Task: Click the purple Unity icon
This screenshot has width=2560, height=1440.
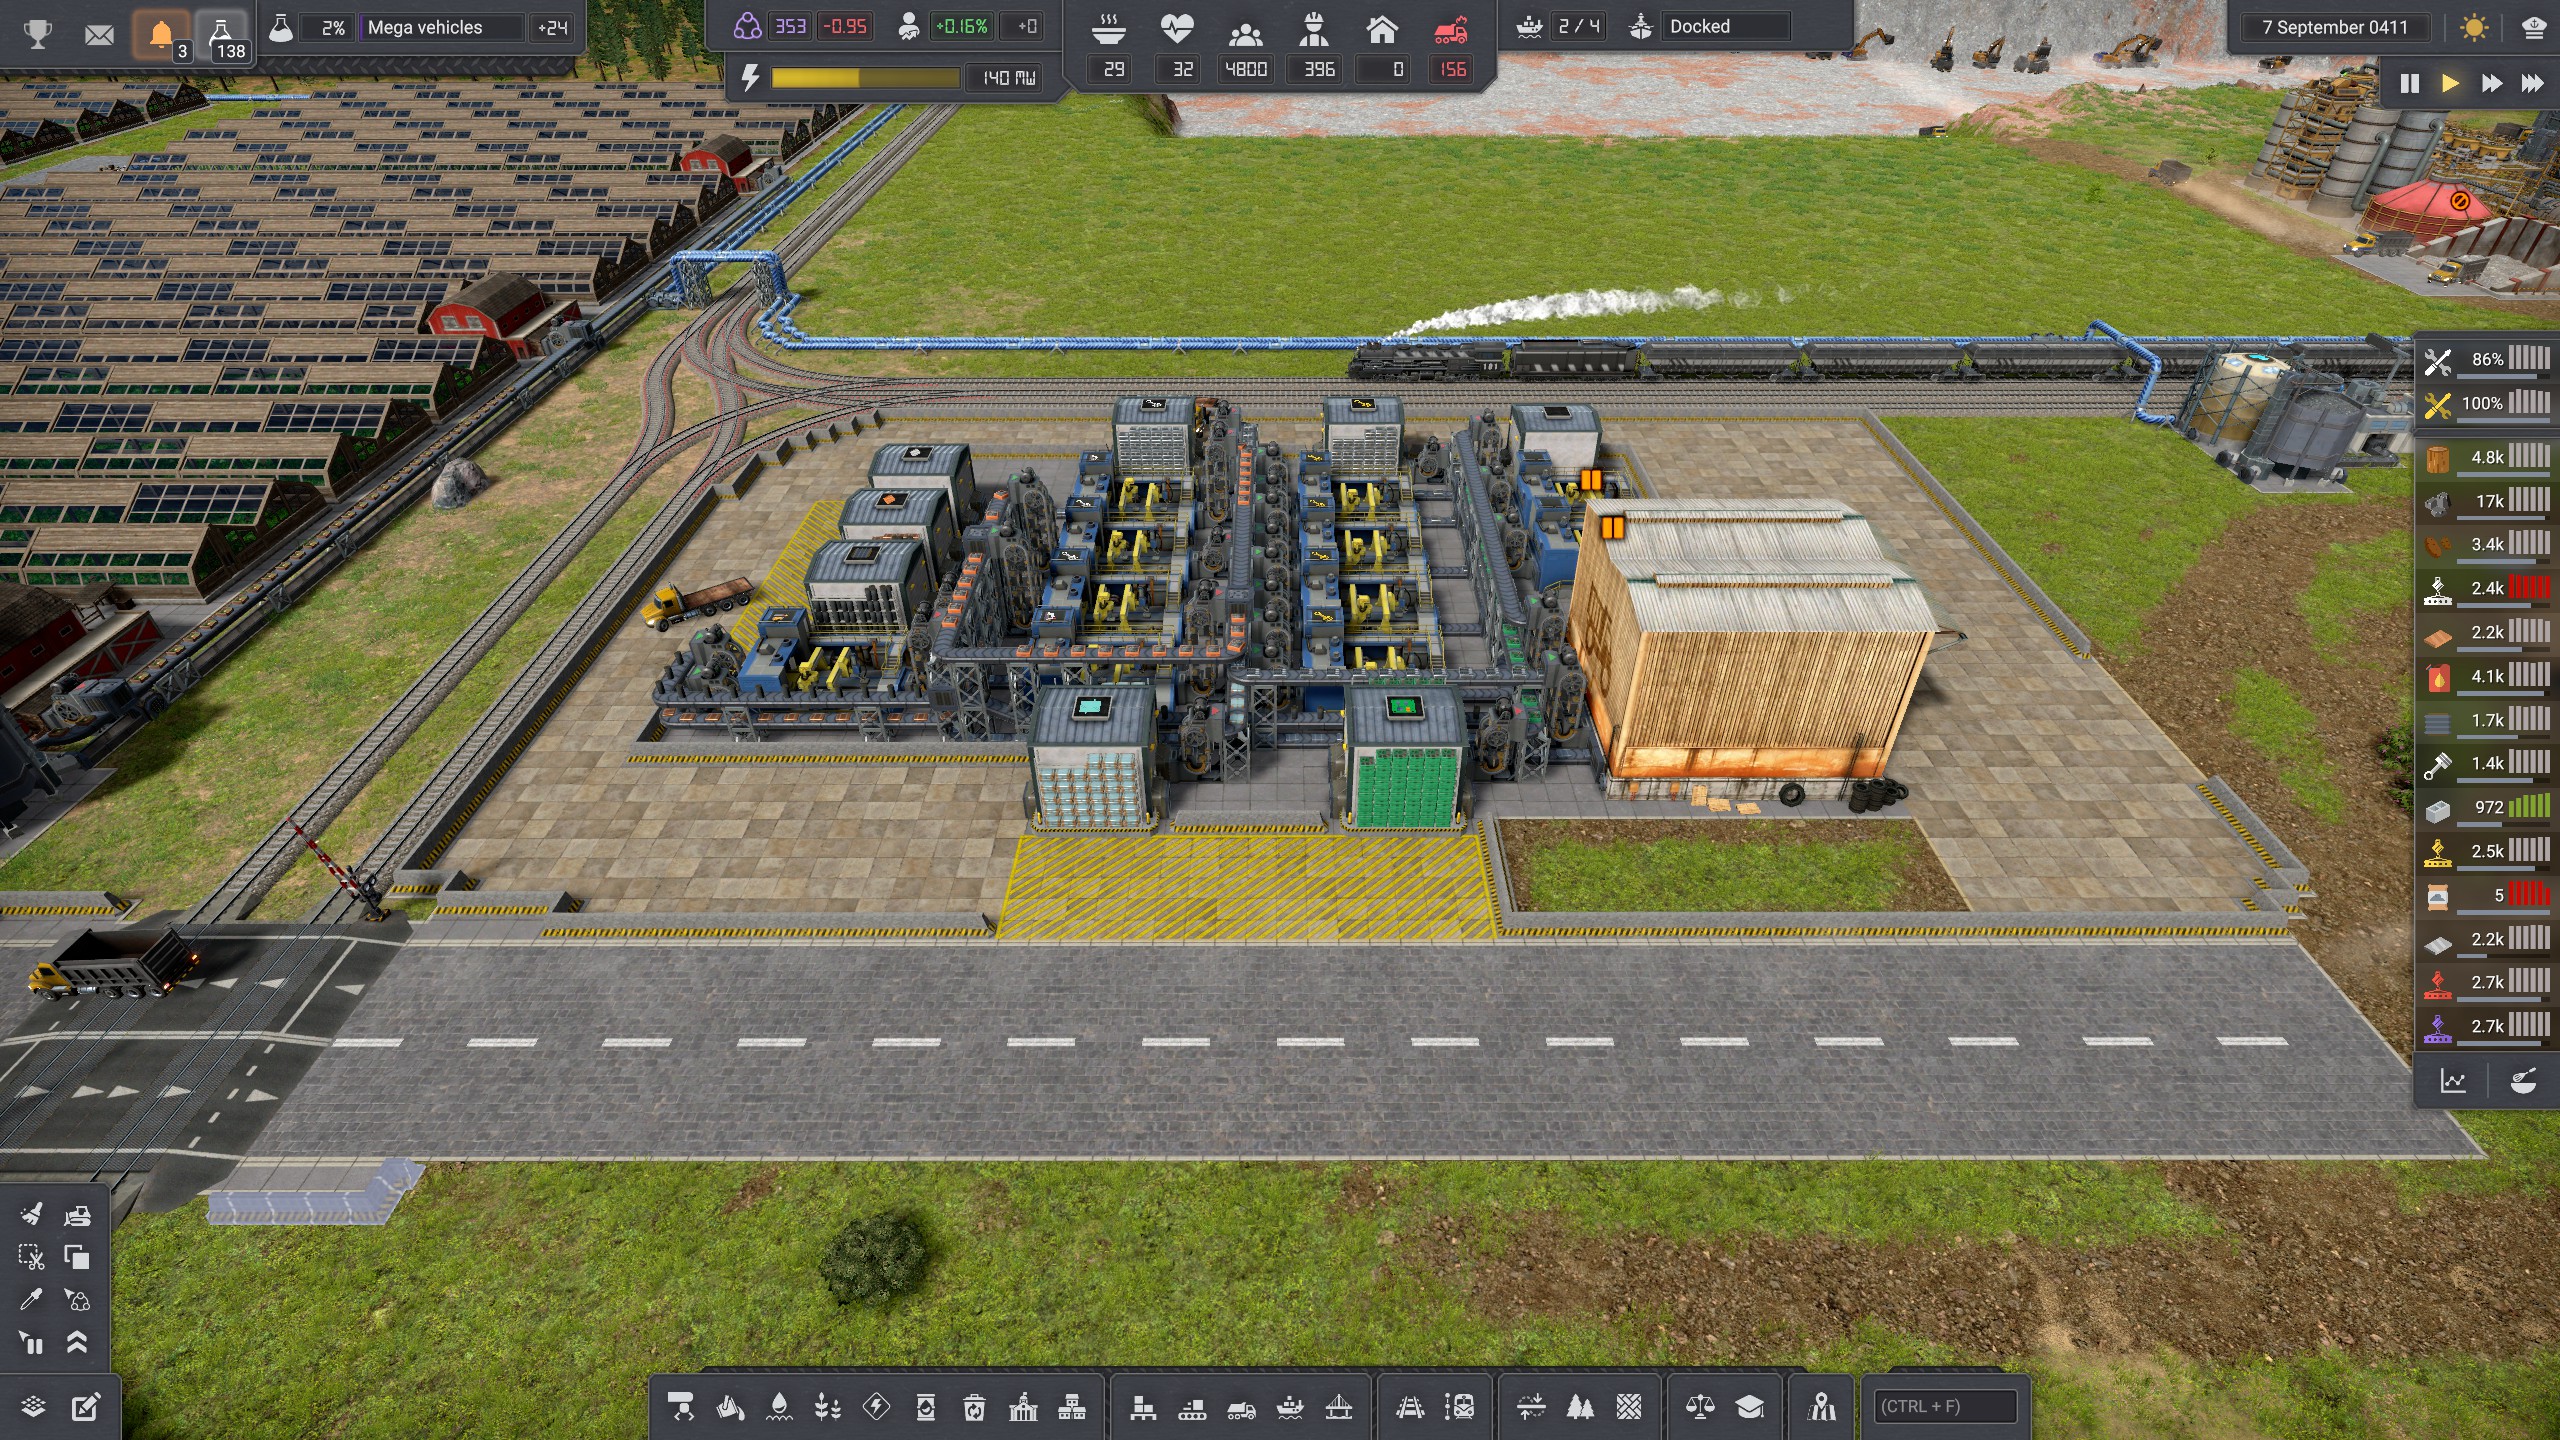Action: pos(747,26)
